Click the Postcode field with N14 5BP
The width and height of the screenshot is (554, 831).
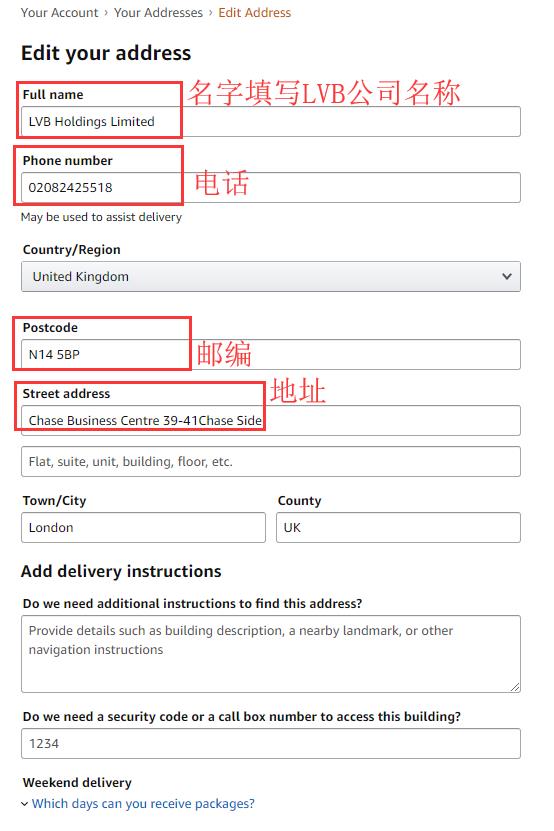tap(270, 355)
